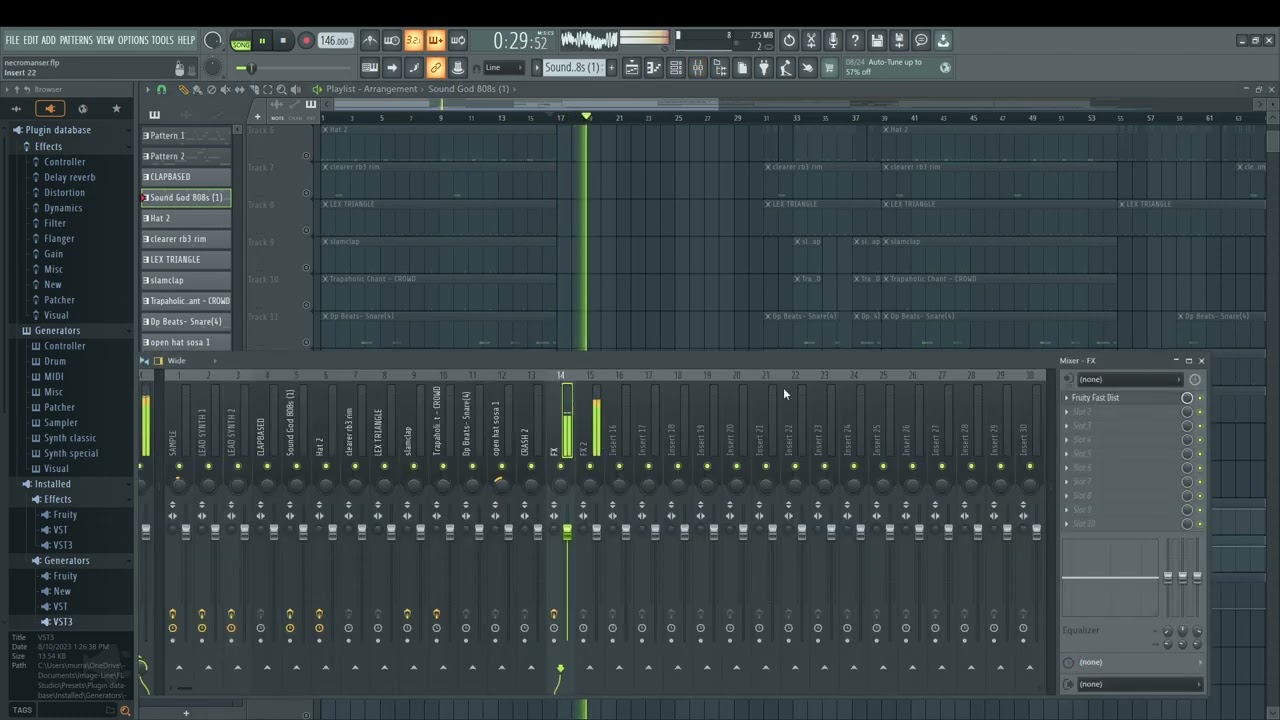Image resolution: width=1280 pixels, height=720 pixels.
Task: Click the tempo field showing 146.000
Action: (x=335, y=42)
